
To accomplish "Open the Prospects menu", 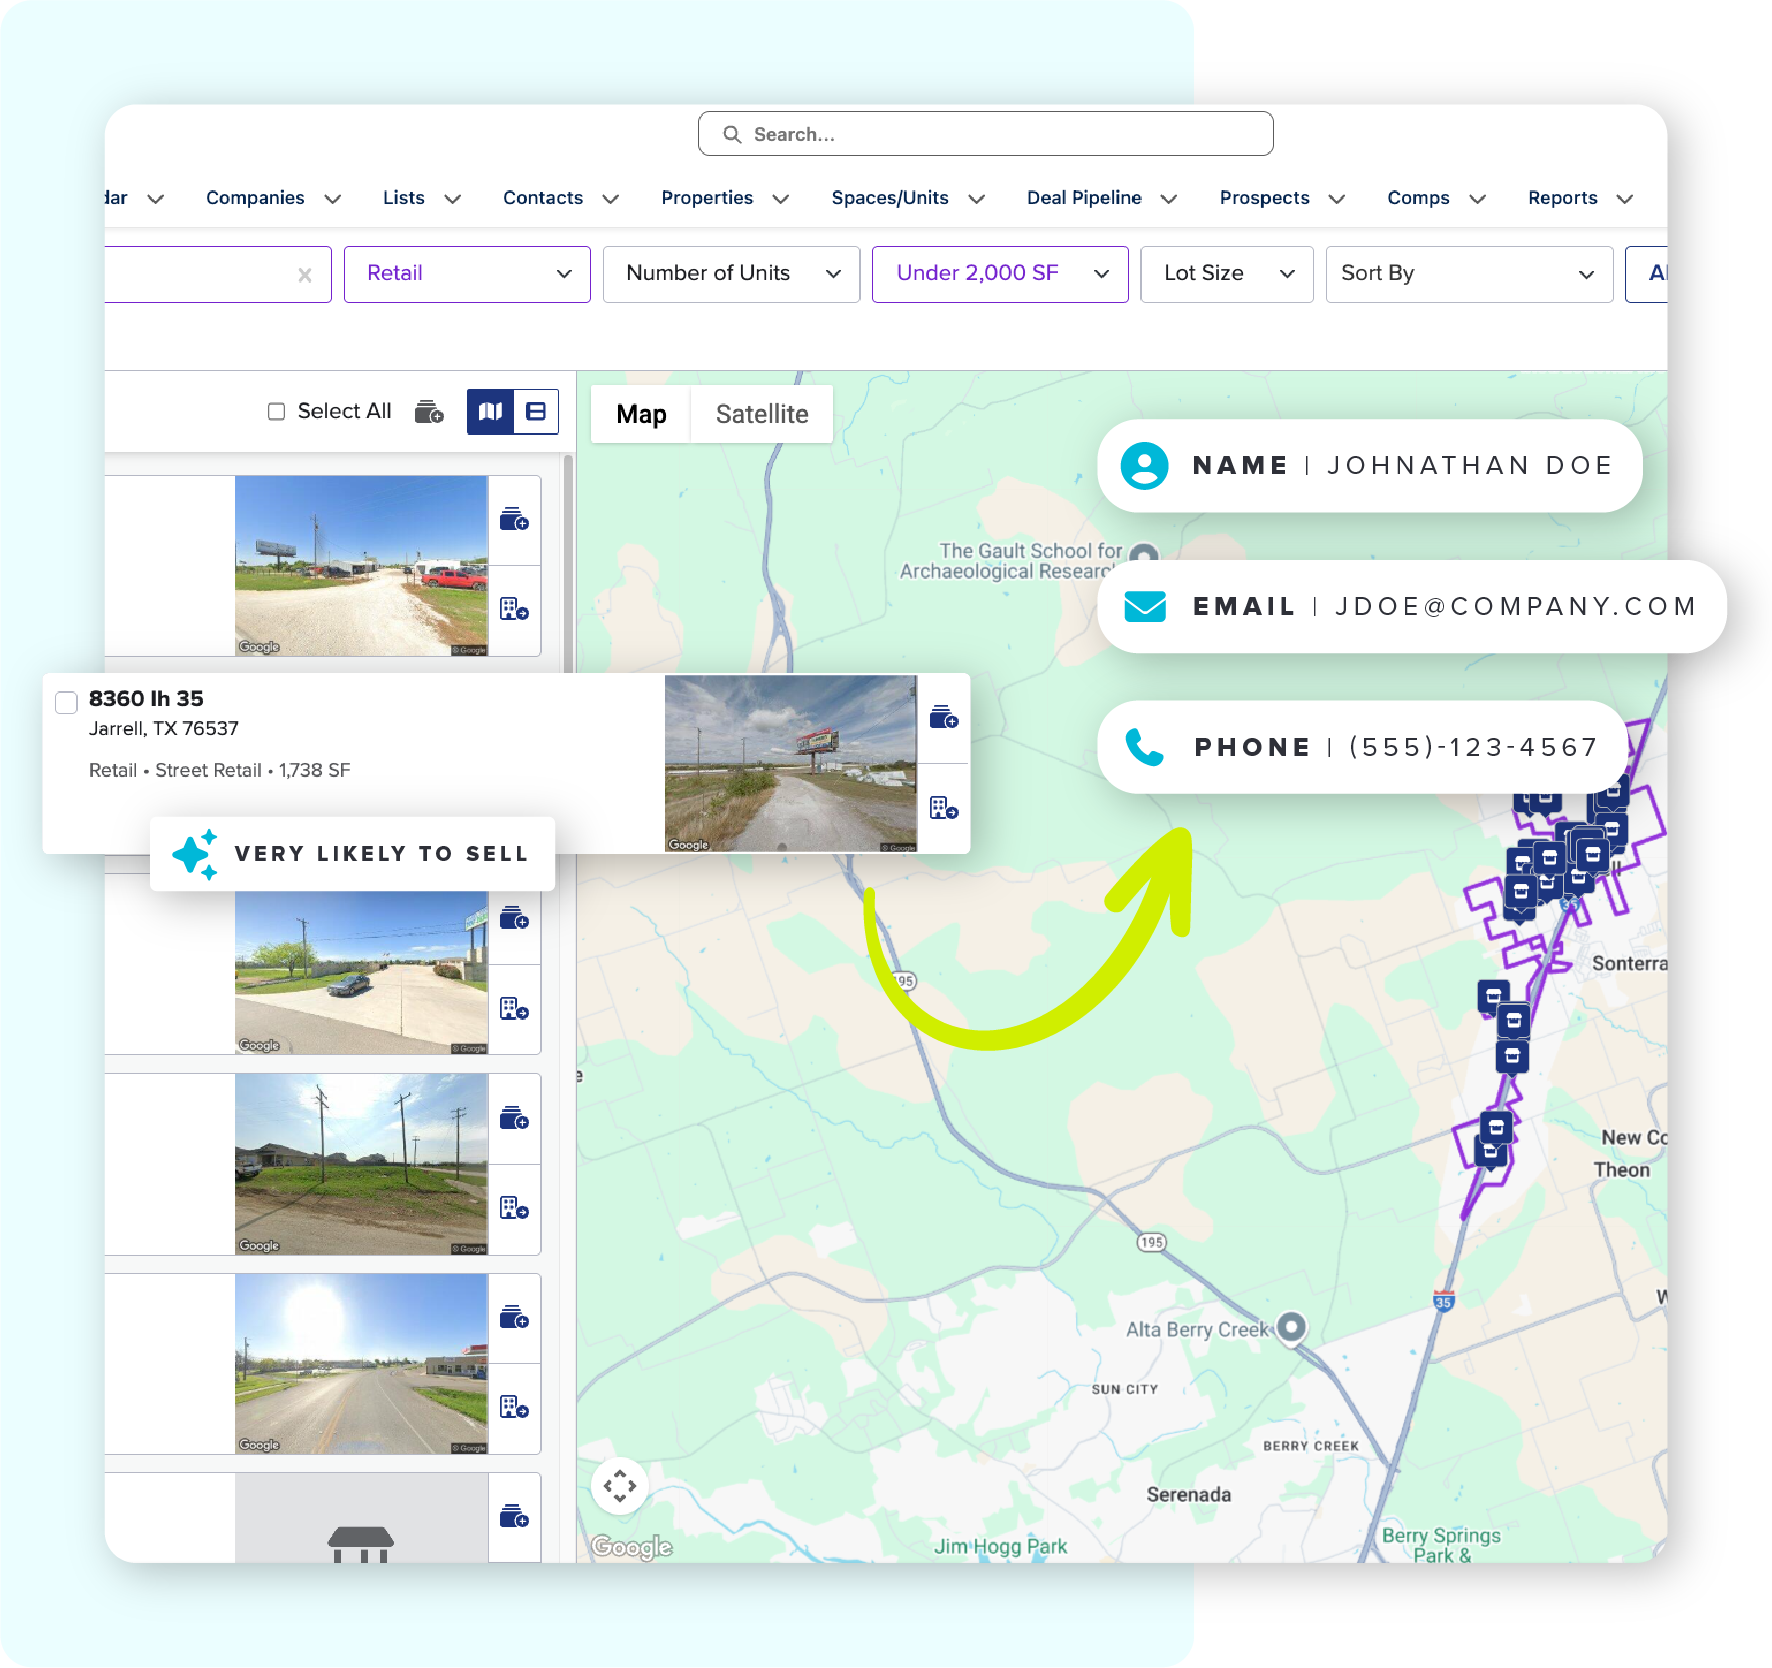I will pyautogui.click(x=1280, y=198).
